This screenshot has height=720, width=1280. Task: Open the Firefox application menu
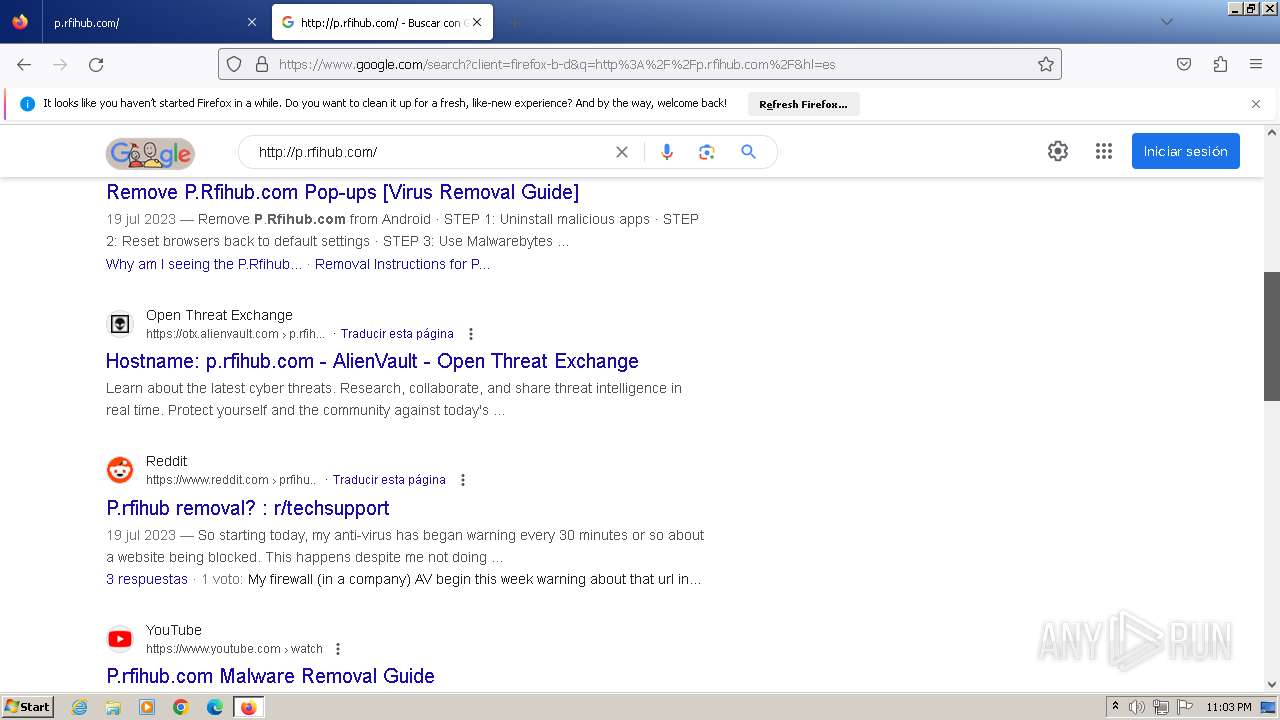pyautogui.click(x=1256, y=64)
